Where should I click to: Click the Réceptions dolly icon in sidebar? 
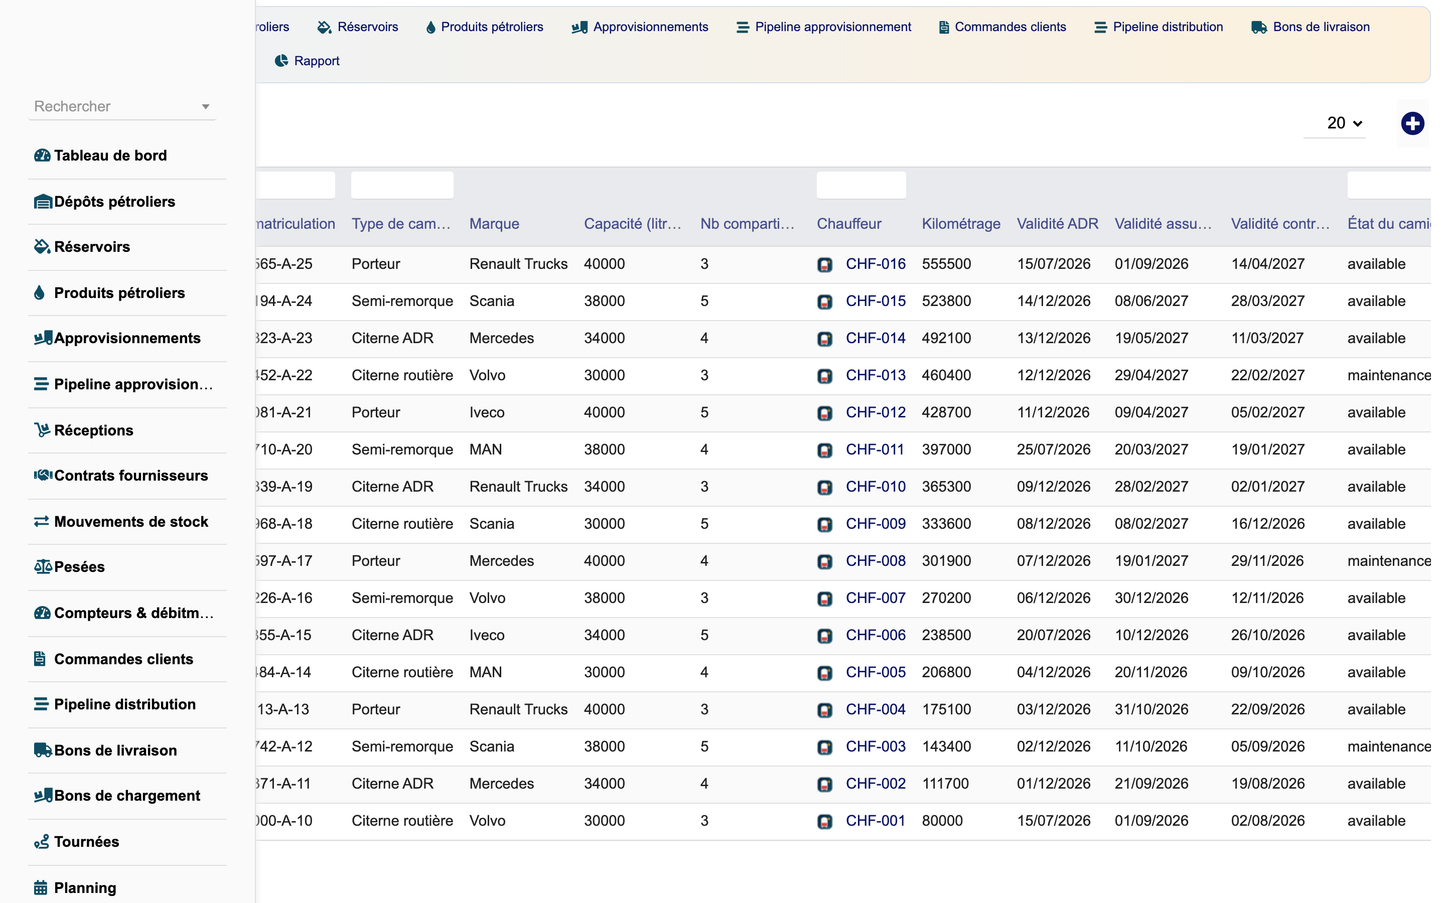click(42, 430)
